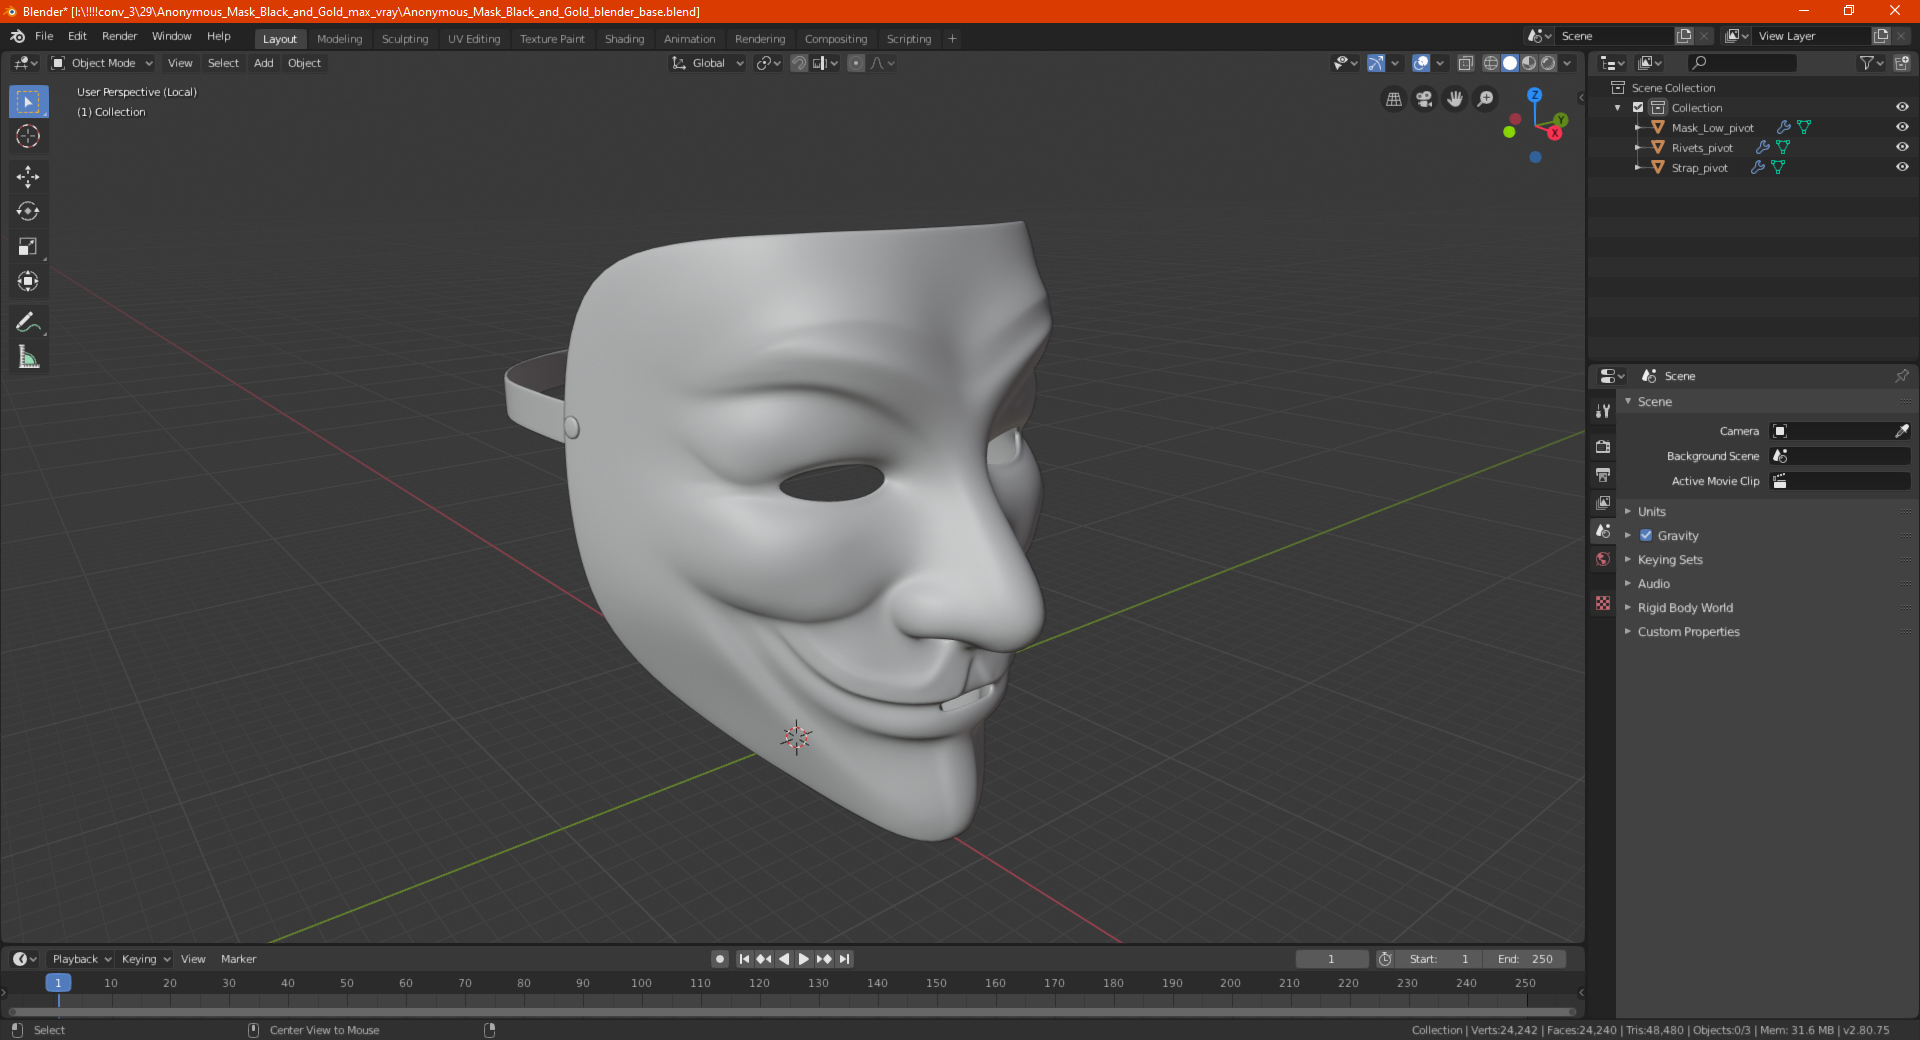
Task: Select the Cursor tool
Action: [28, 136]
